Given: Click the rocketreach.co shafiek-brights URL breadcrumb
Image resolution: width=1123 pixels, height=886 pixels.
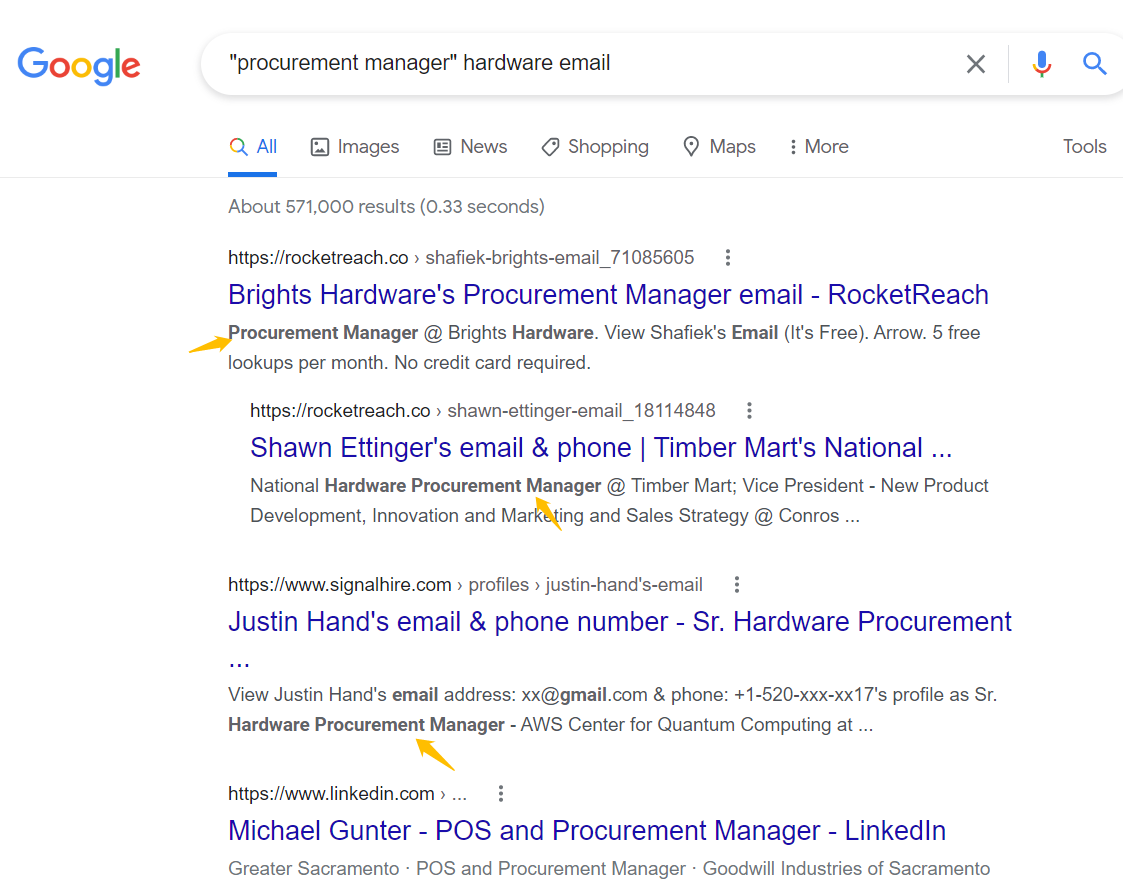Looking at the screenshot, I should coord(461,258).
